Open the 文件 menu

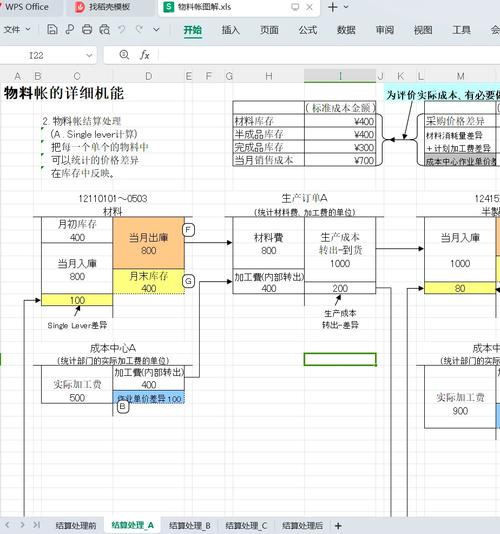click(x=17, y=30)
